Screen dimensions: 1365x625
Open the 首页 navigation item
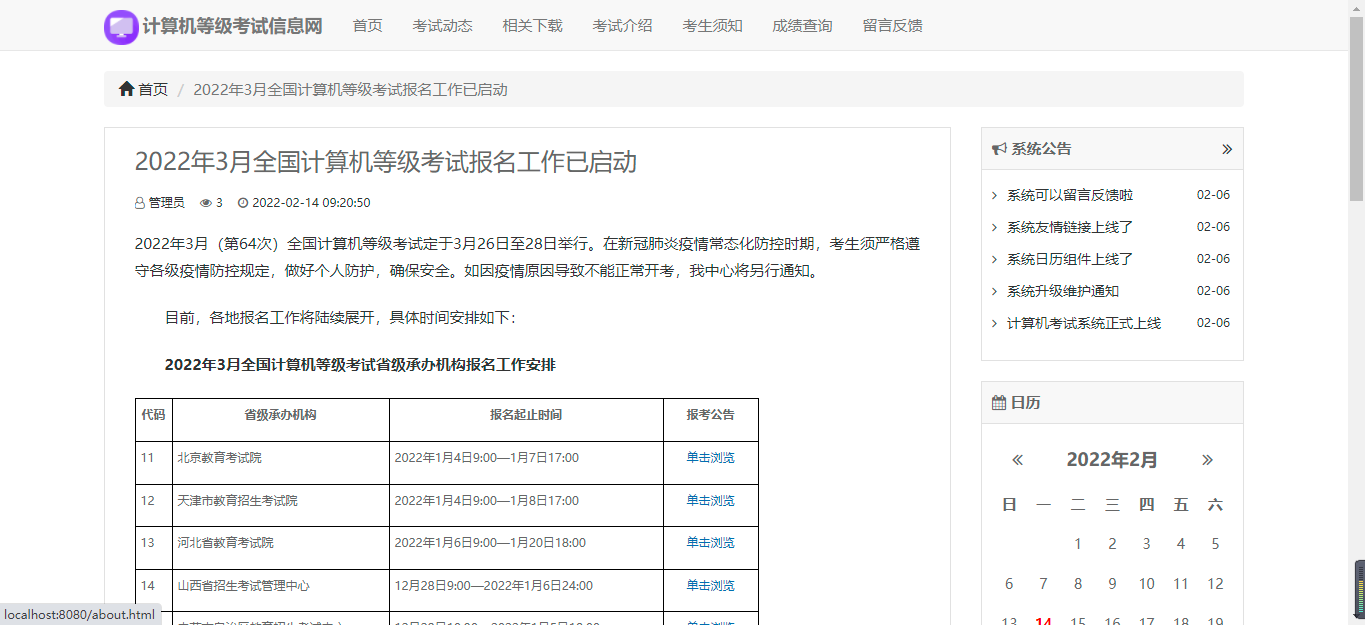[368, 25]
